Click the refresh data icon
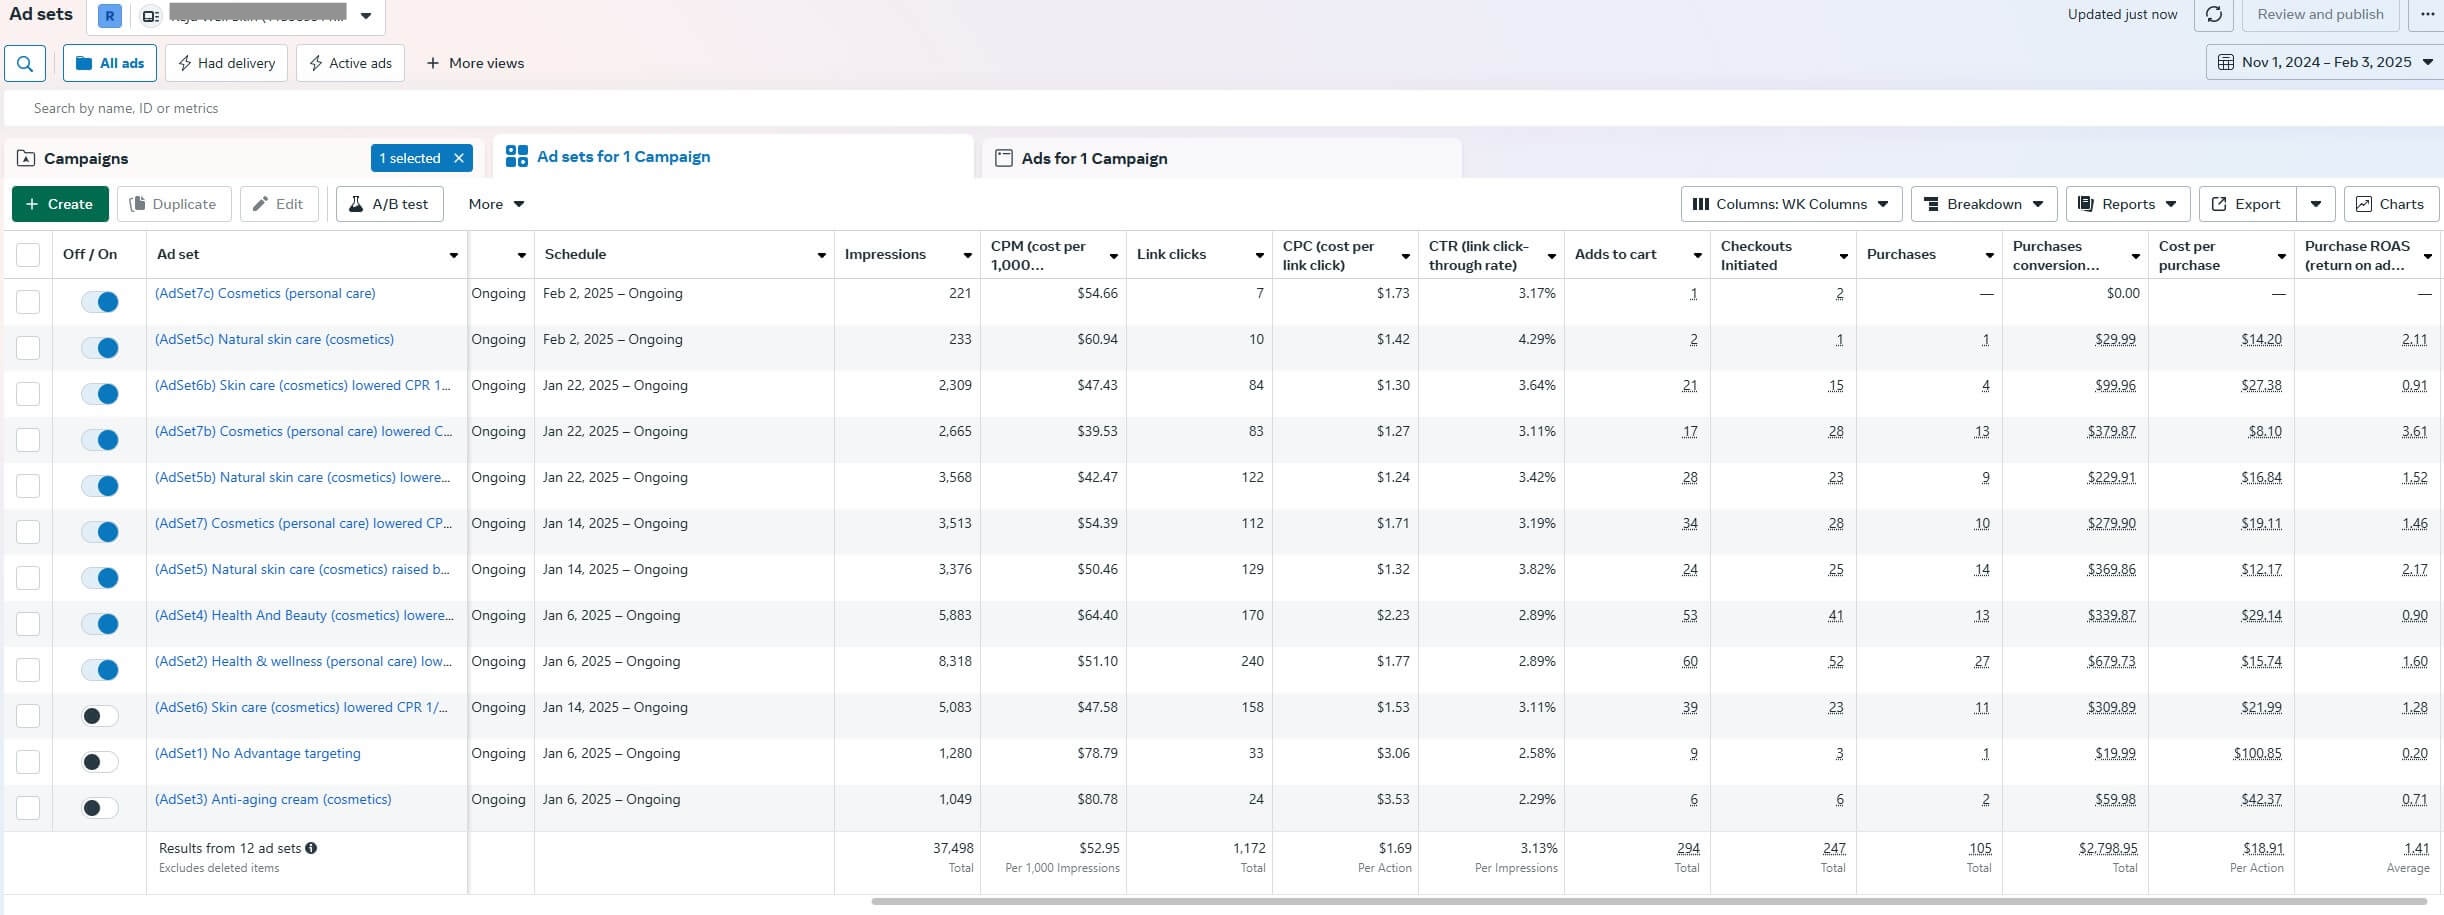The width and height of the screenshot is (2444, 915). 2214,14
